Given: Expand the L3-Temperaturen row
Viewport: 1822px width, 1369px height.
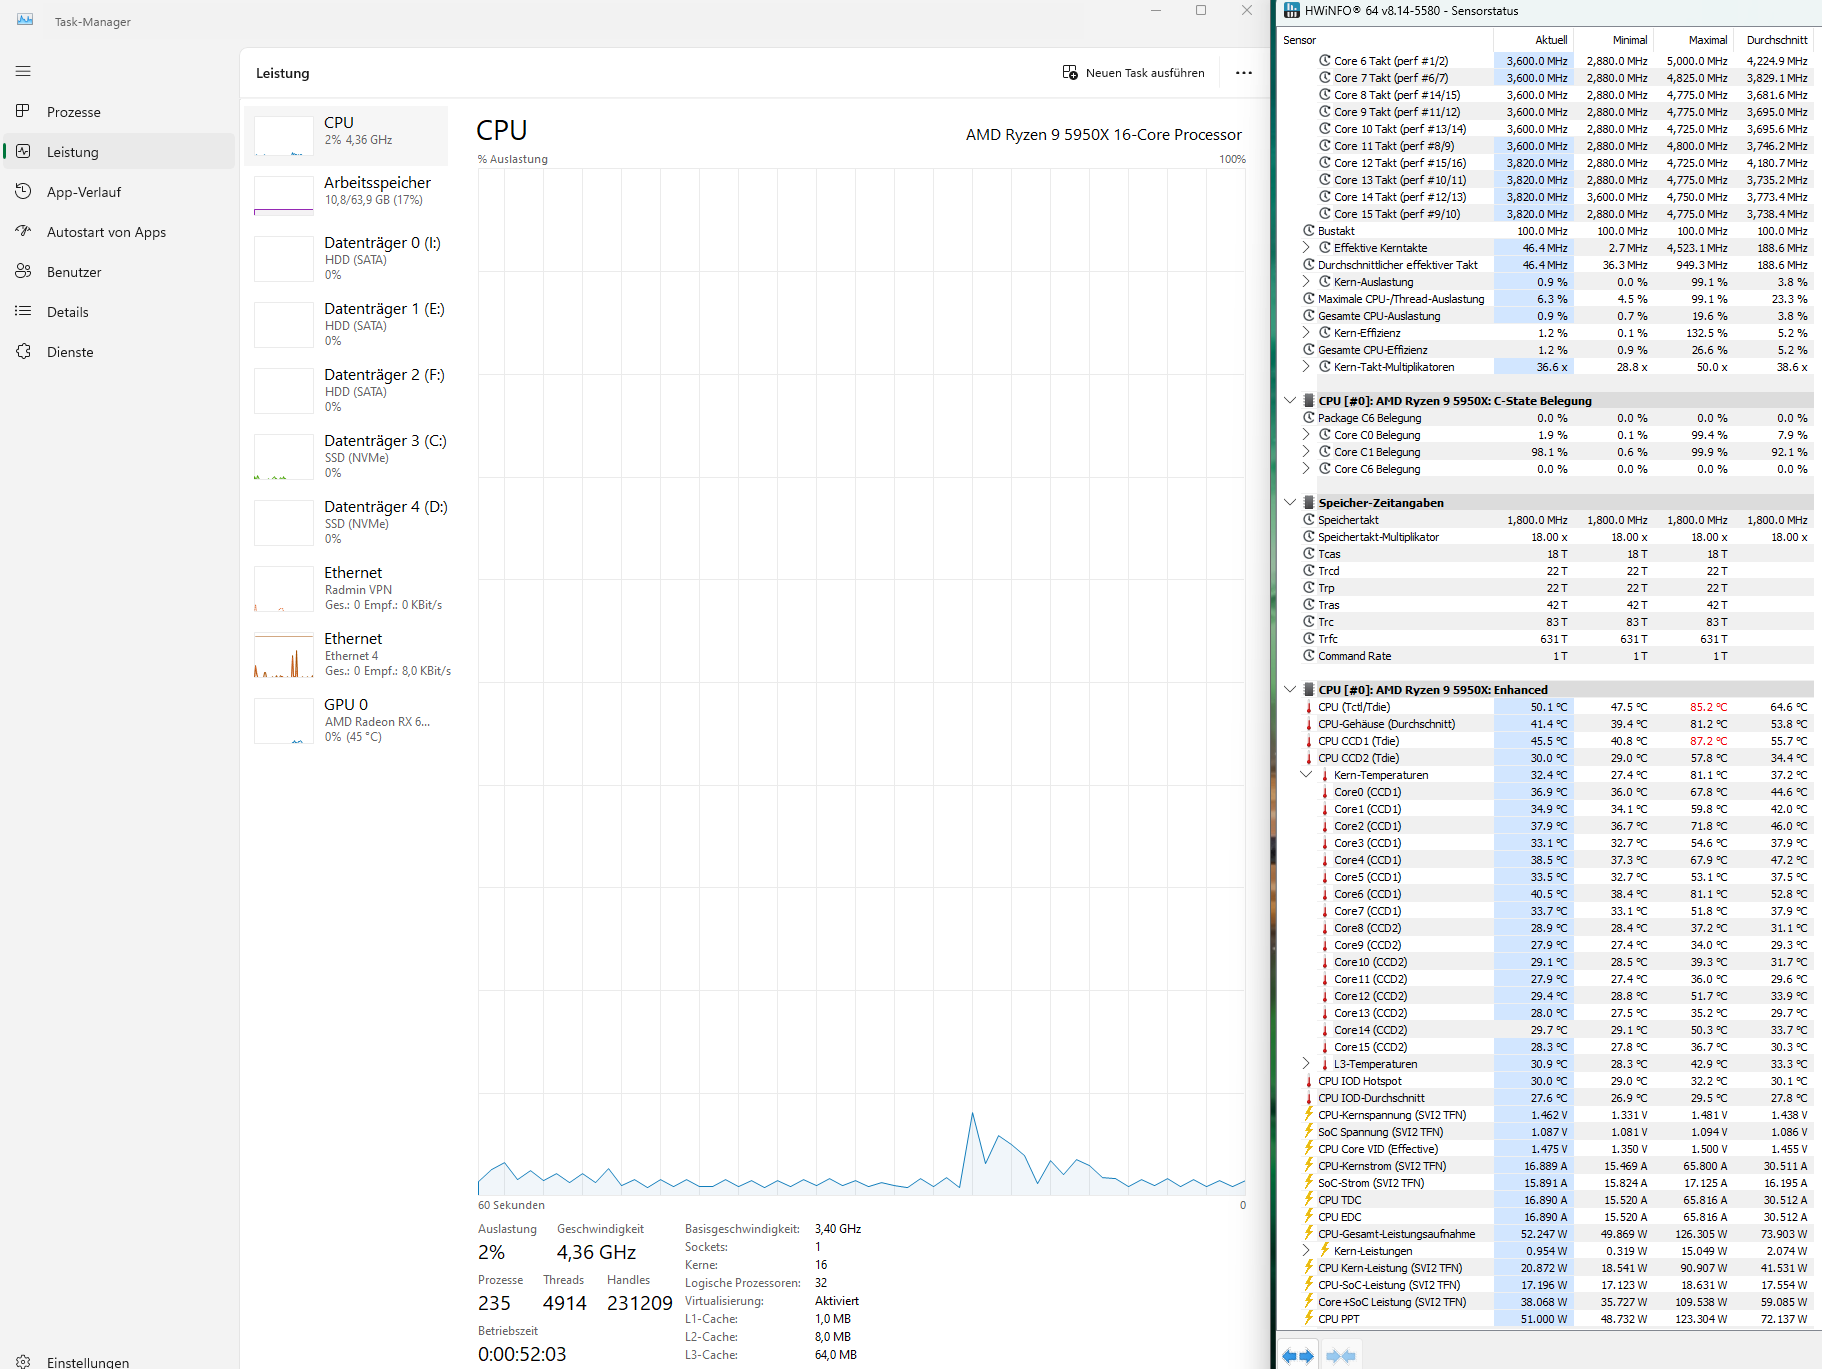Looking at the screenshot, I should pos(1306,1064).
